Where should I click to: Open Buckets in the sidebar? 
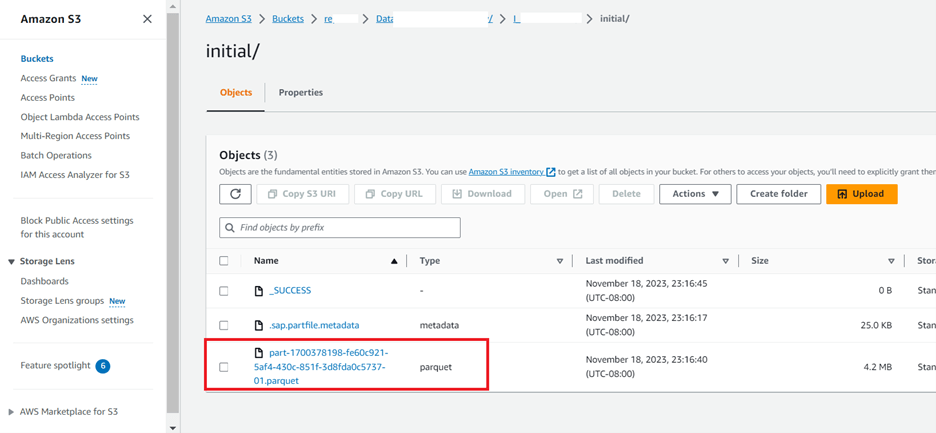point(37,59)
